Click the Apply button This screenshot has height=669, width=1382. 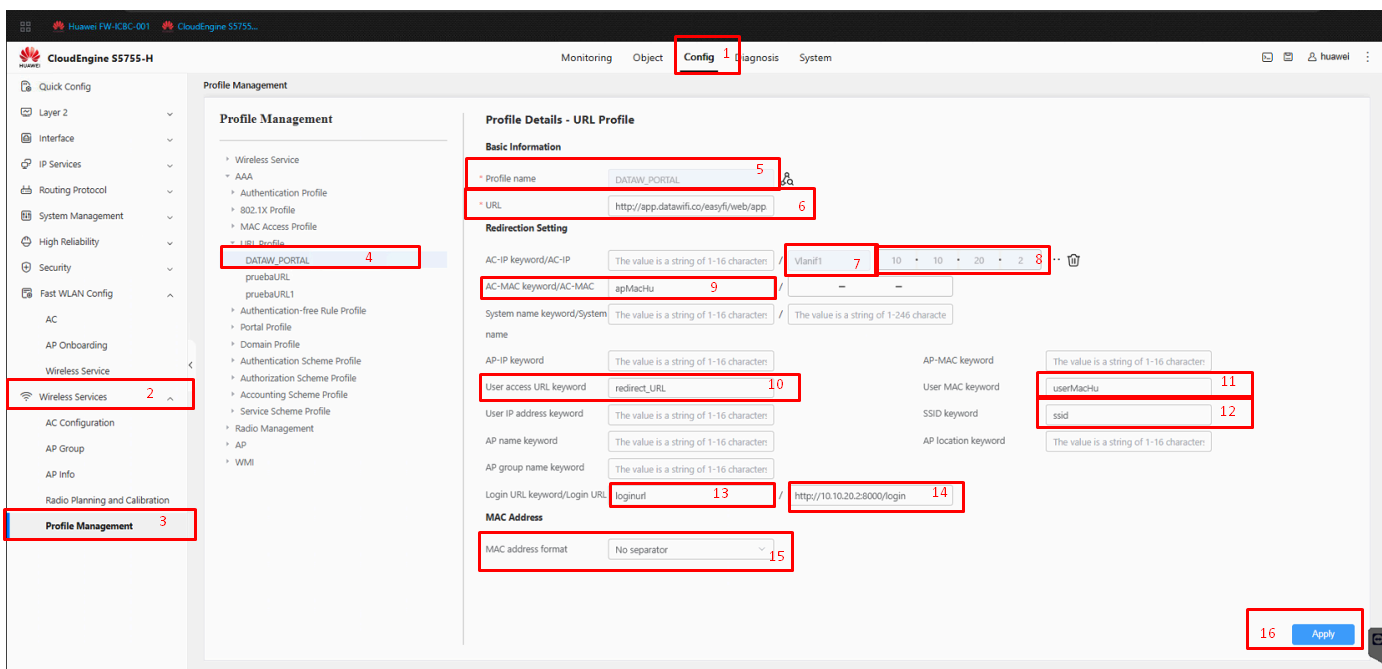coord(1323,634)
